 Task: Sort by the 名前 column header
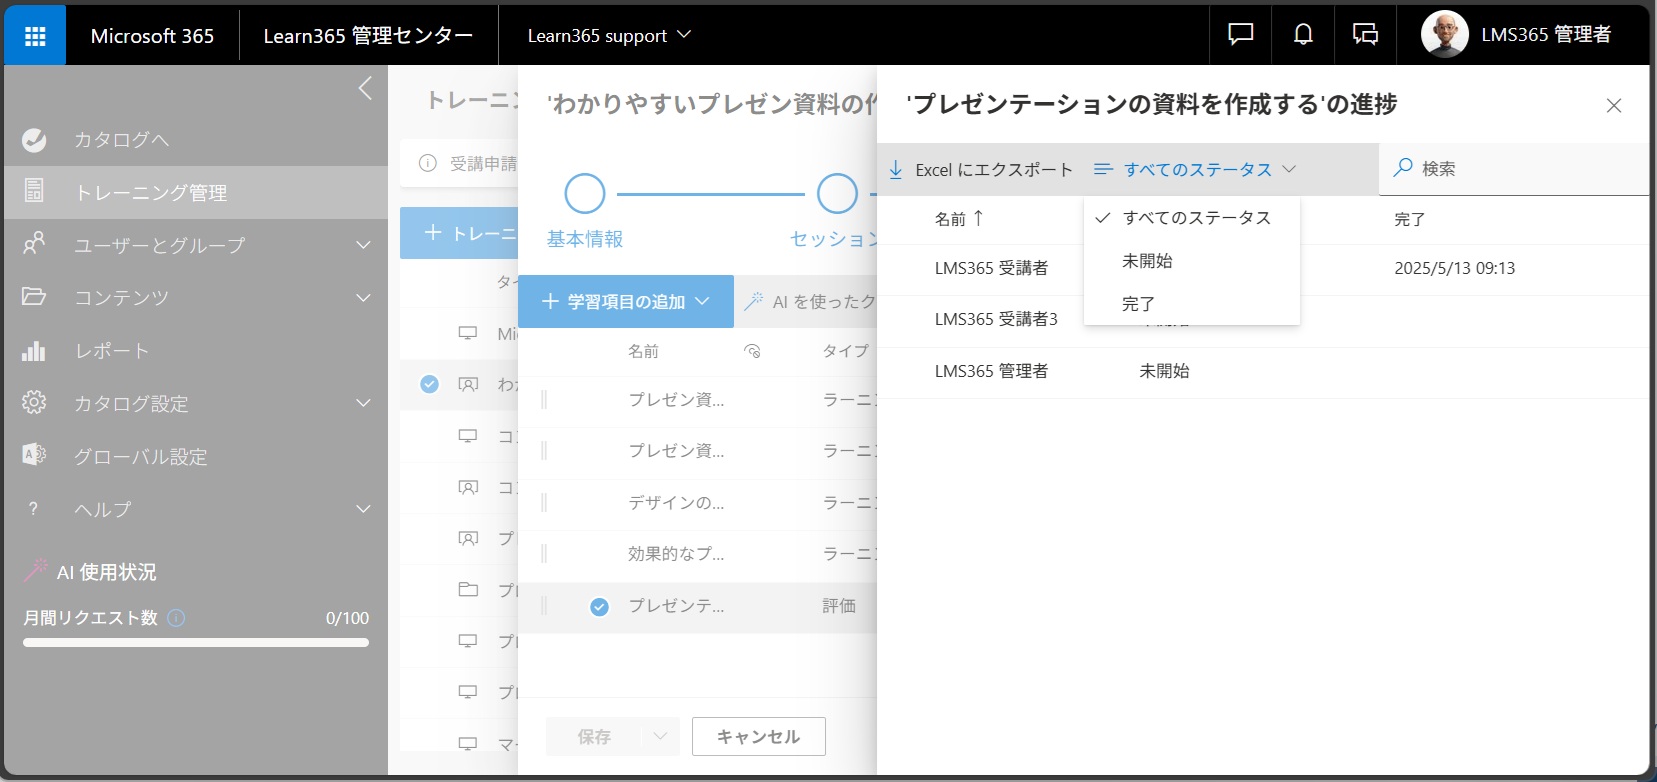point(958,219)
